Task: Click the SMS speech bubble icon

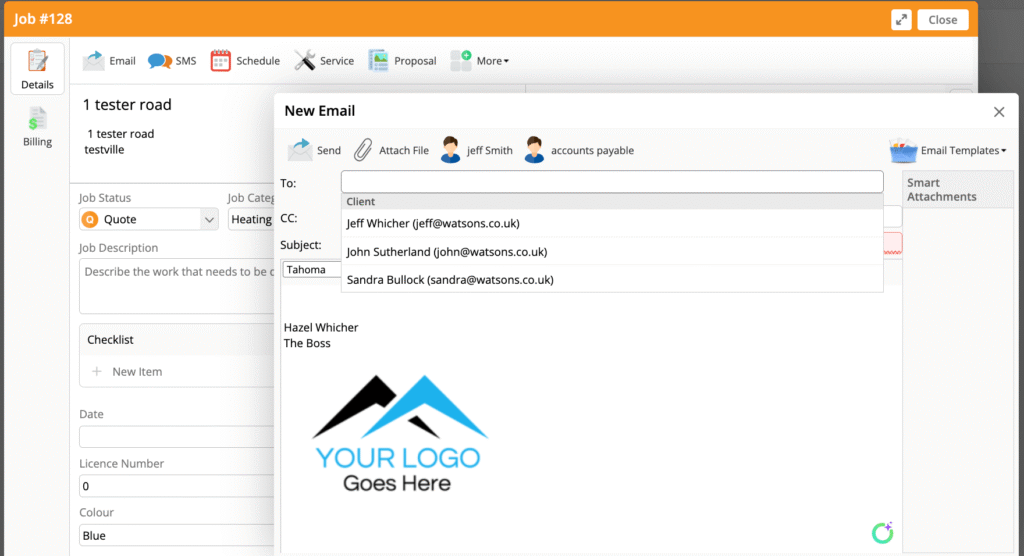Action: point(160,61)
